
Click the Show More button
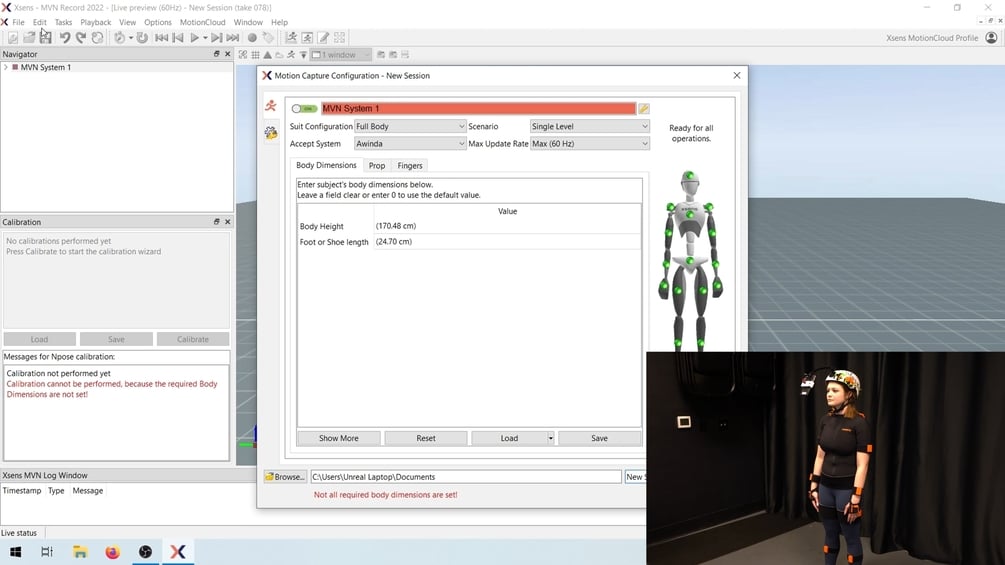pos(338,438)
